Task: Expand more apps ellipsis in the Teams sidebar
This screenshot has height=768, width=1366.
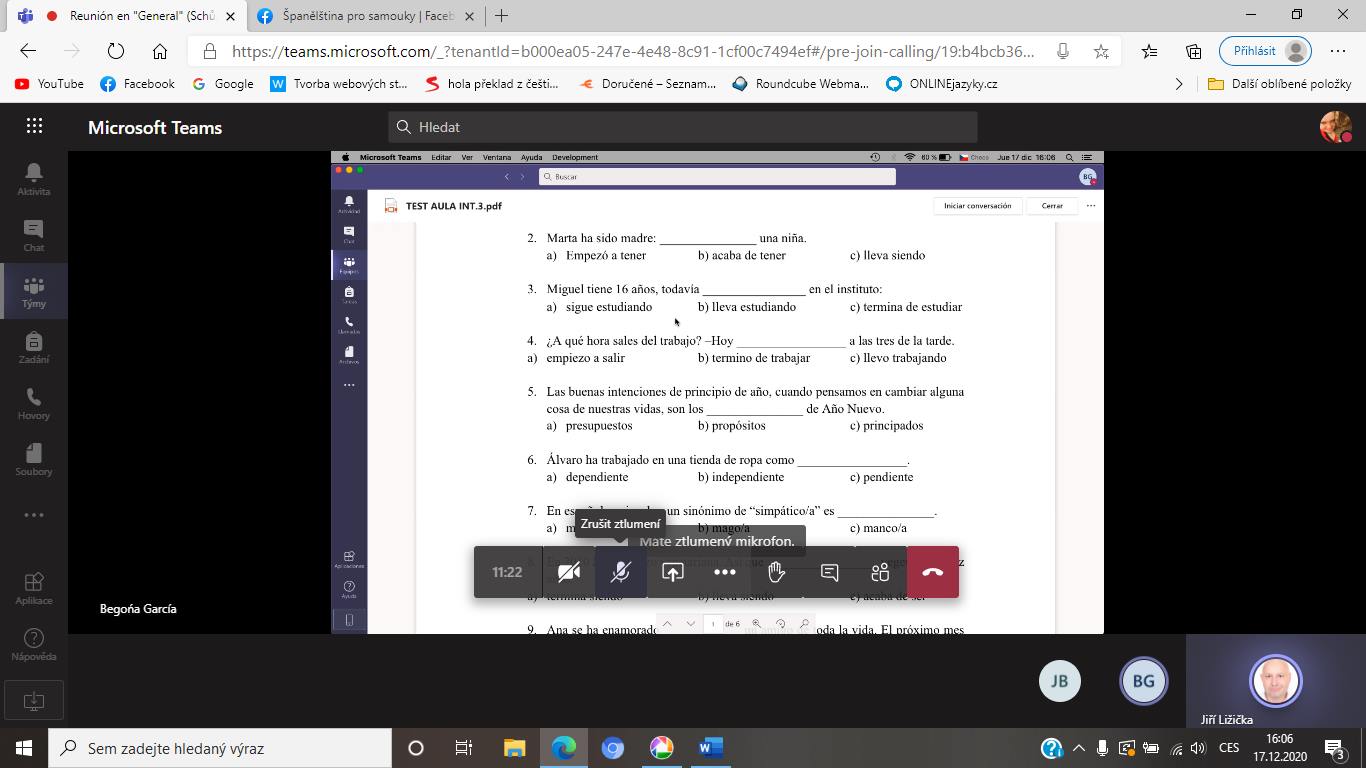Action: tap(34, 515)
